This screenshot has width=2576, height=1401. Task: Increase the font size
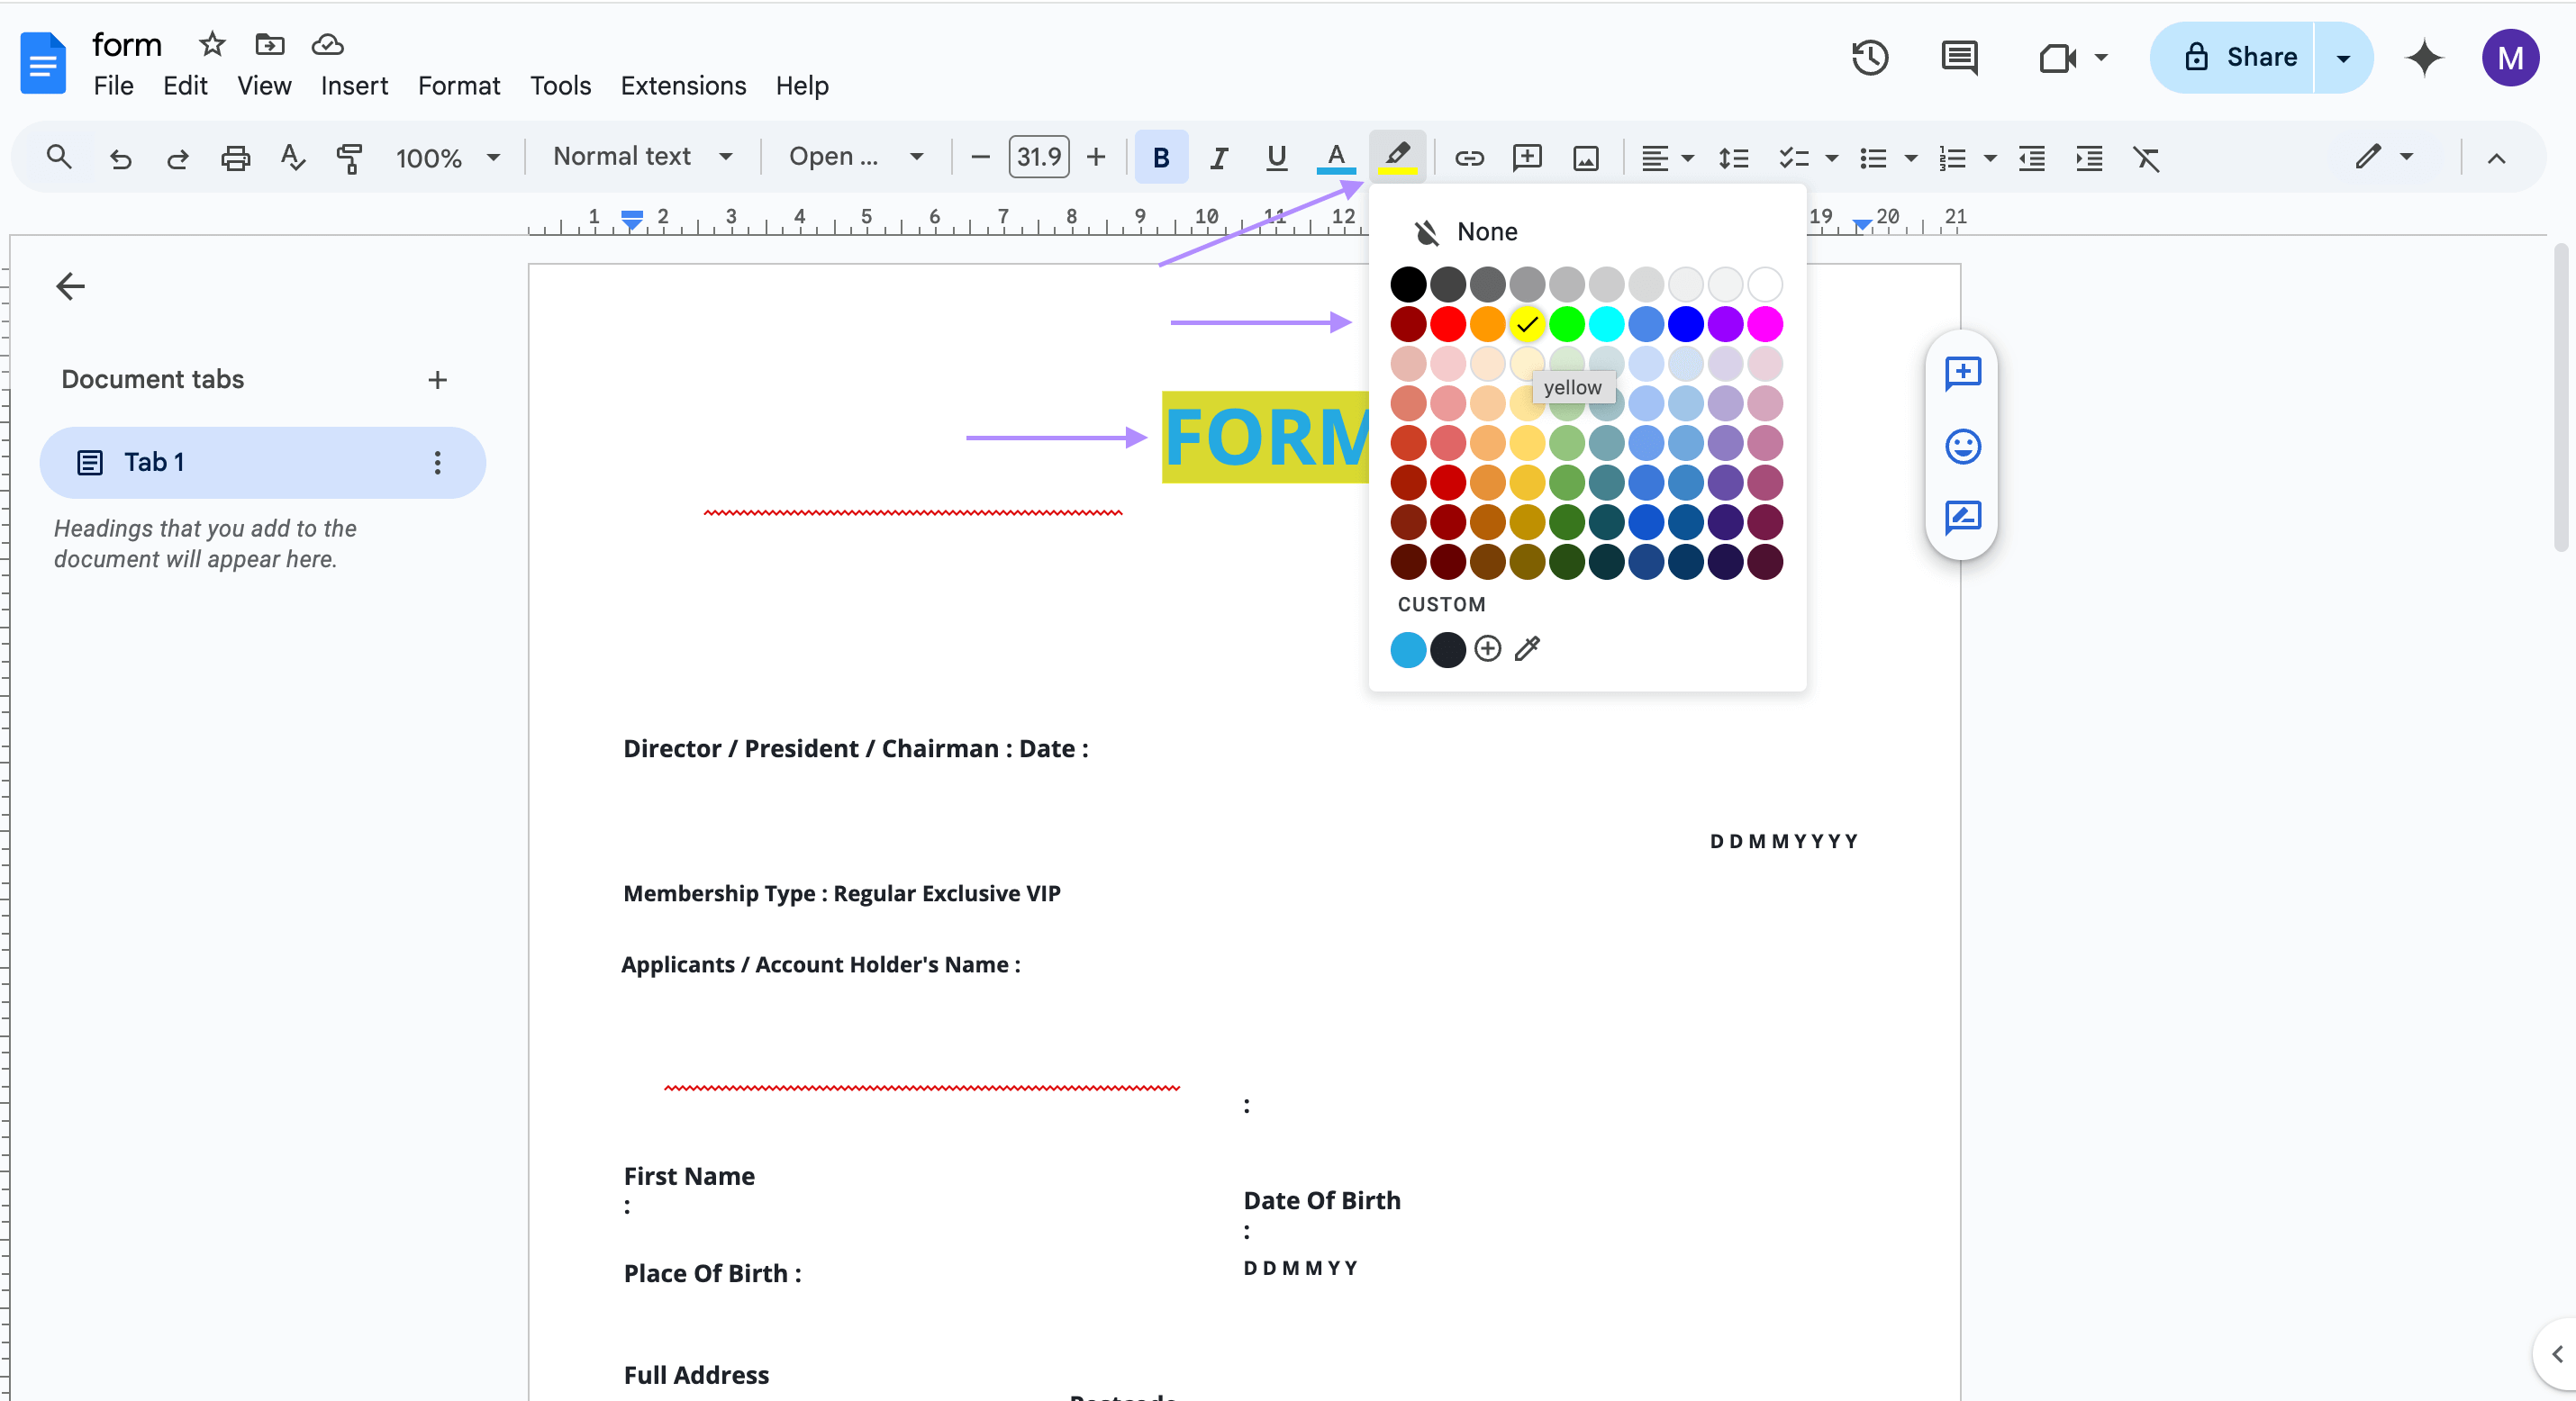coord(1096,158)
